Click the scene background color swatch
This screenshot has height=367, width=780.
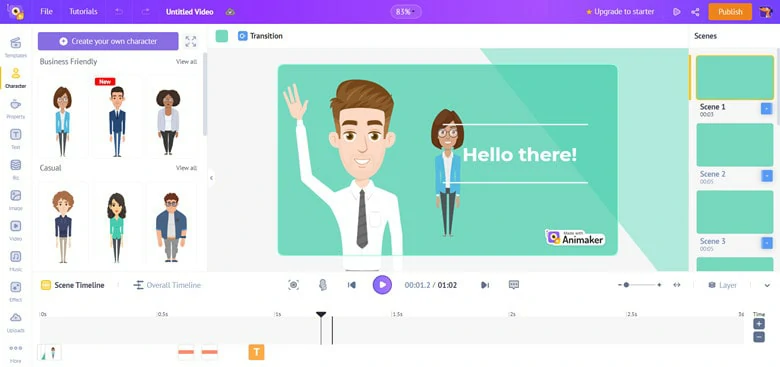pos(222,36)
